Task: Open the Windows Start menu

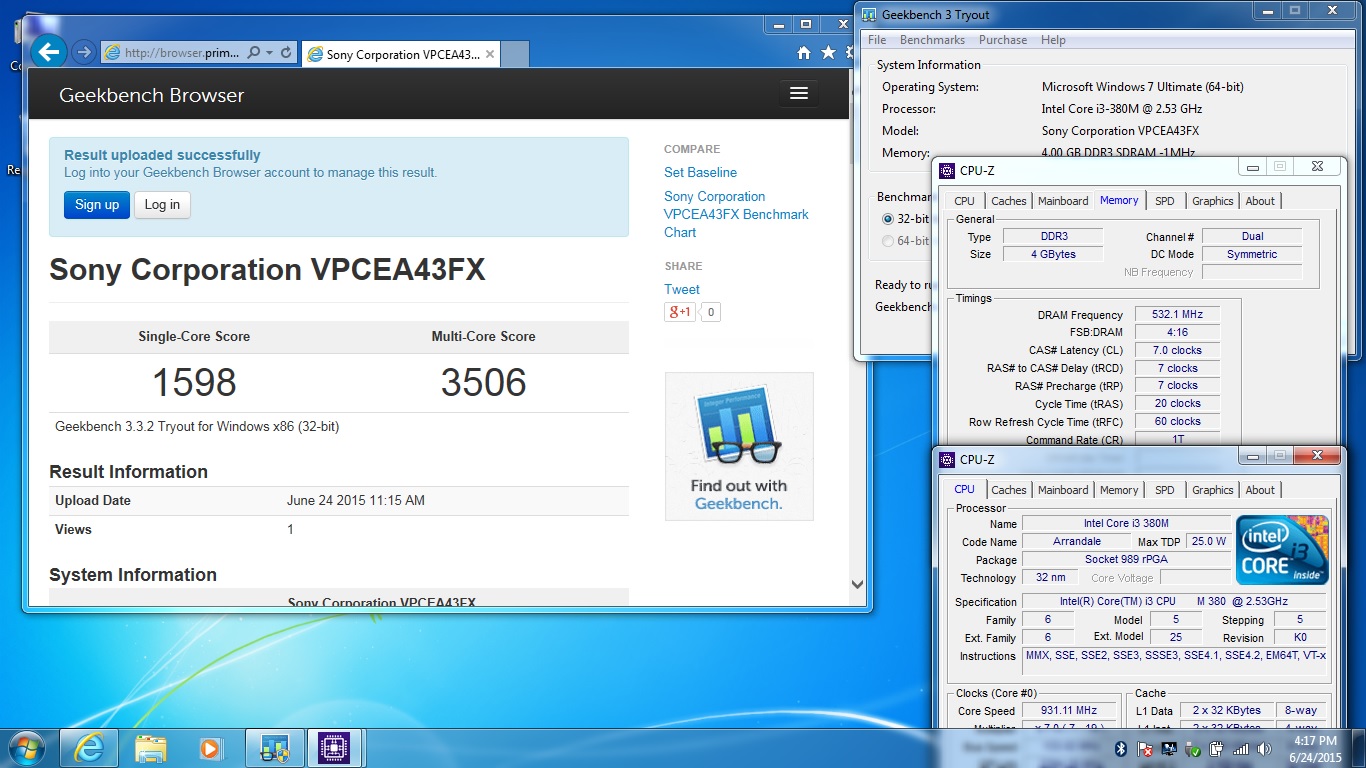Action: 25,748
